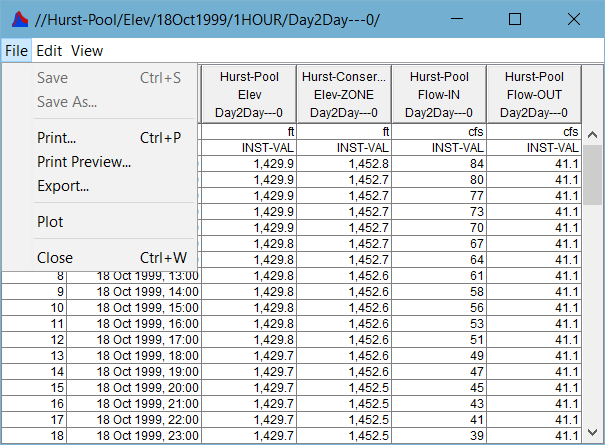Click the Hurst-Pool Flow-OUT column header
Viewport: 605px width, 445px height.
point(532,94)
